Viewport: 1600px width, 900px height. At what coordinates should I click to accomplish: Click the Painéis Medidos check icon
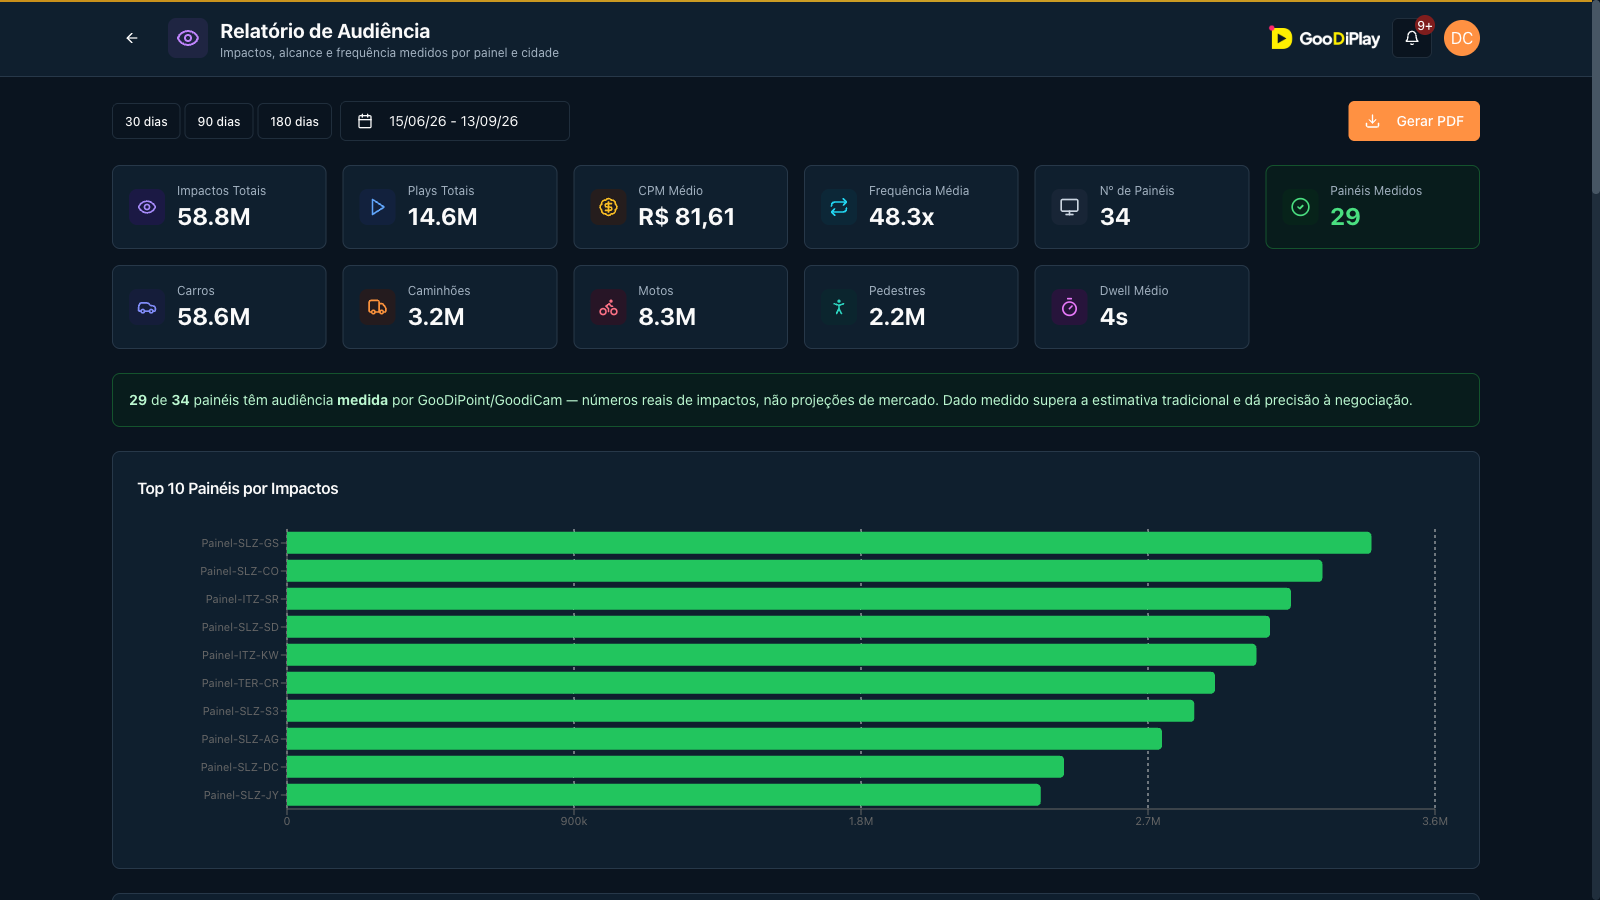(x=1300, y=207)
